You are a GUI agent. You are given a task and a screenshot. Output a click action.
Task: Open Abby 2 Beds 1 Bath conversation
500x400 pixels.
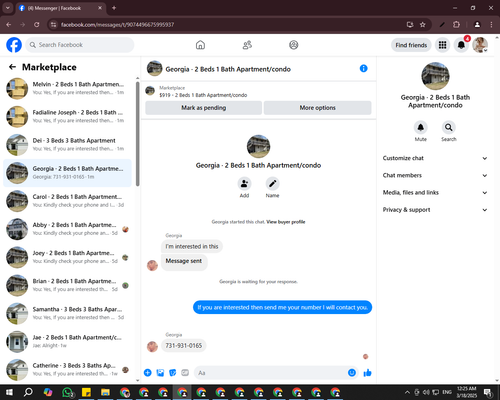68,229
